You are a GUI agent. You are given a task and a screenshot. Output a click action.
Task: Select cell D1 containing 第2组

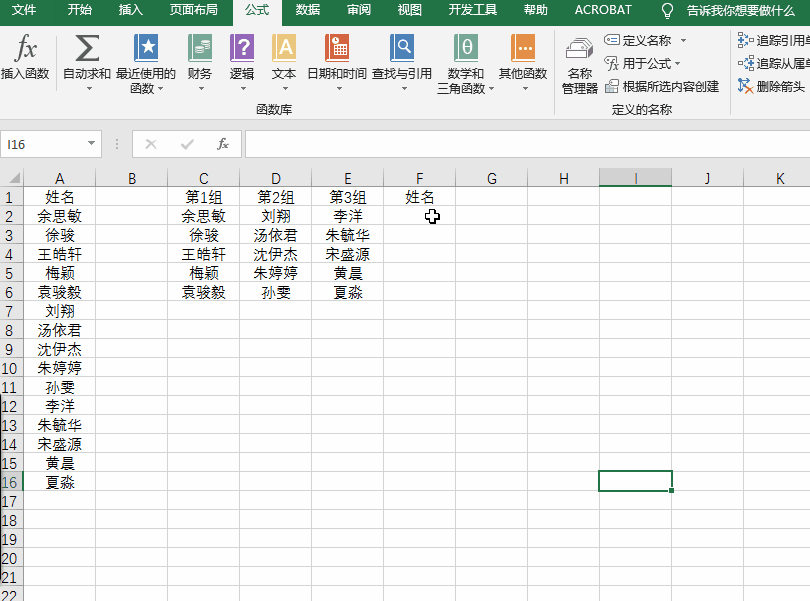point(275,197)
